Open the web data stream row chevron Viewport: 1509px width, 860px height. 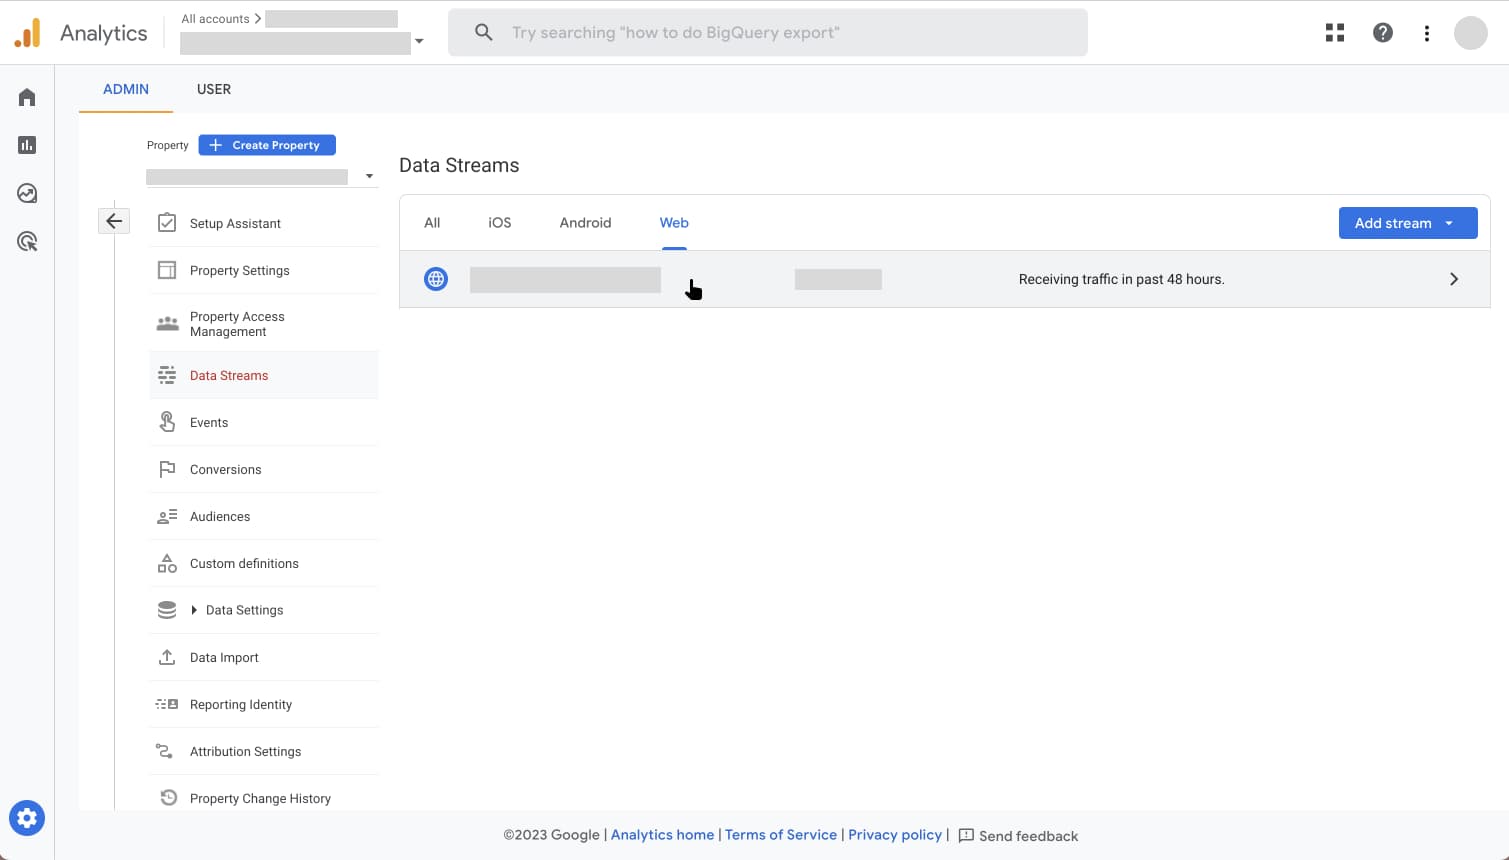click(1454, 279)
